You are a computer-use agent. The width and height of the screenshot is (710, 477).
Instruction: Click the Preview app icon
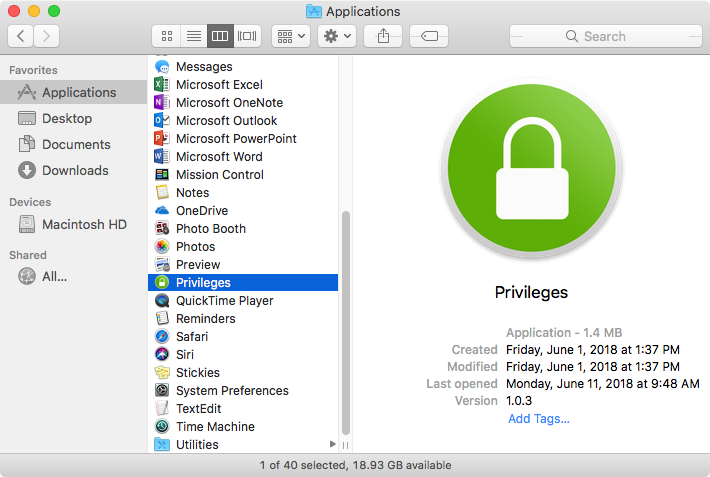coord(162,265)
